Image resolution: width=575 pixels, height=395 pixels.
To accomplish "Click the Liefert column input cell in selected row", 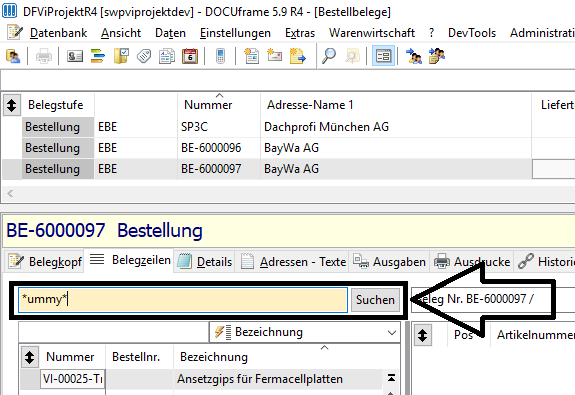I will click(554, 169).
